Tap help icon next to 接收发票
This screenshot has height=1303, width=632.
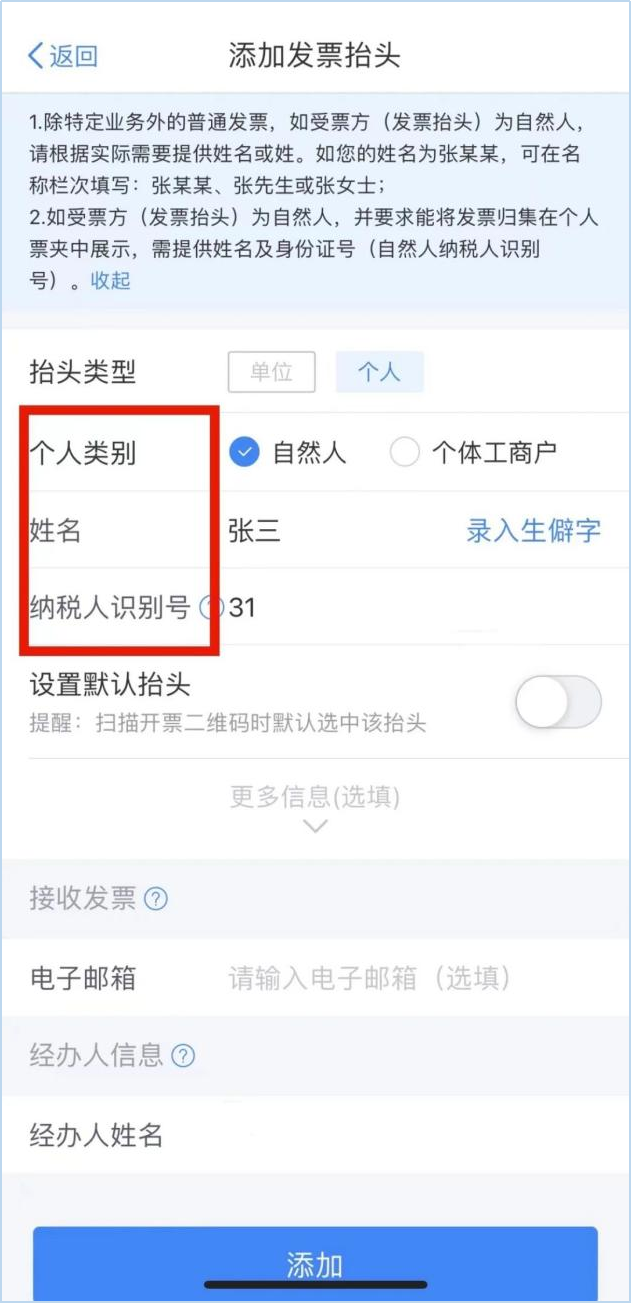[156, 899]
